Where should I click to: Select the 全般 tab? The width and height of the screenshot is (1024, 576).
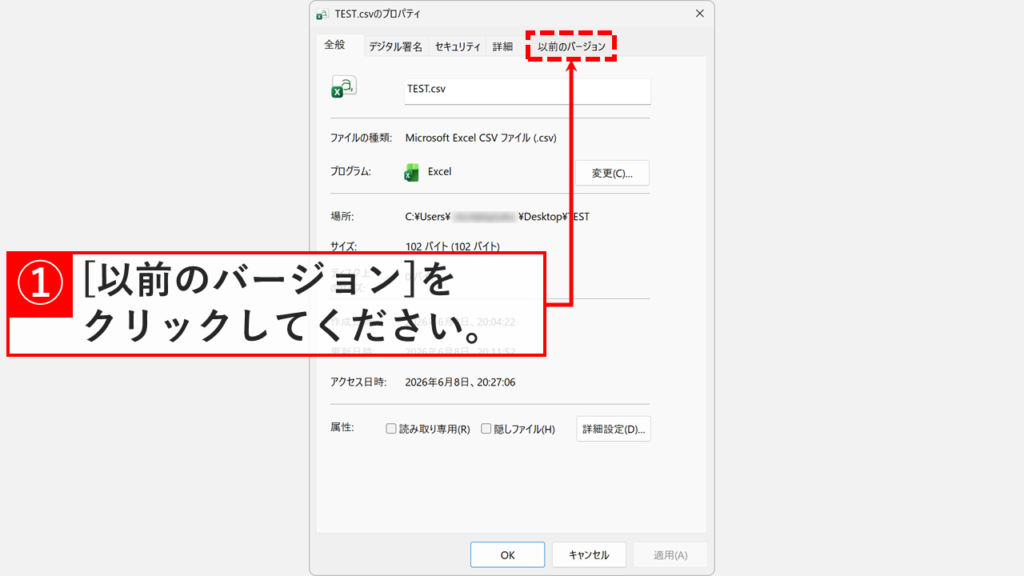334,45
